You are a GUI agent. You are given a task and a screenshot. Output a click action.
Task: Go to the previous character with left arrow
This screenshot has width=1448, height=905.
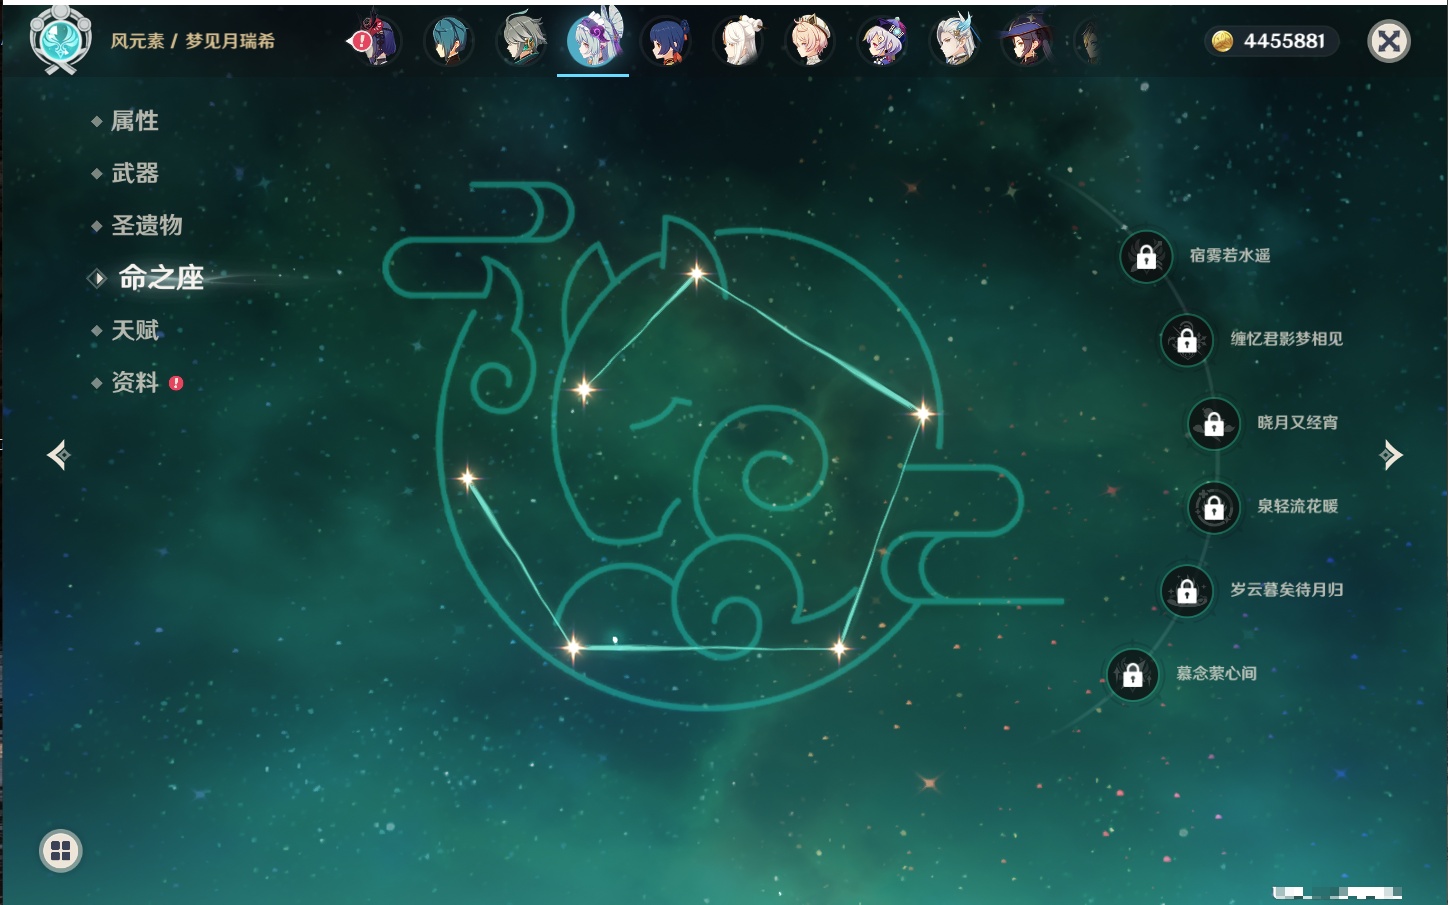59,455
